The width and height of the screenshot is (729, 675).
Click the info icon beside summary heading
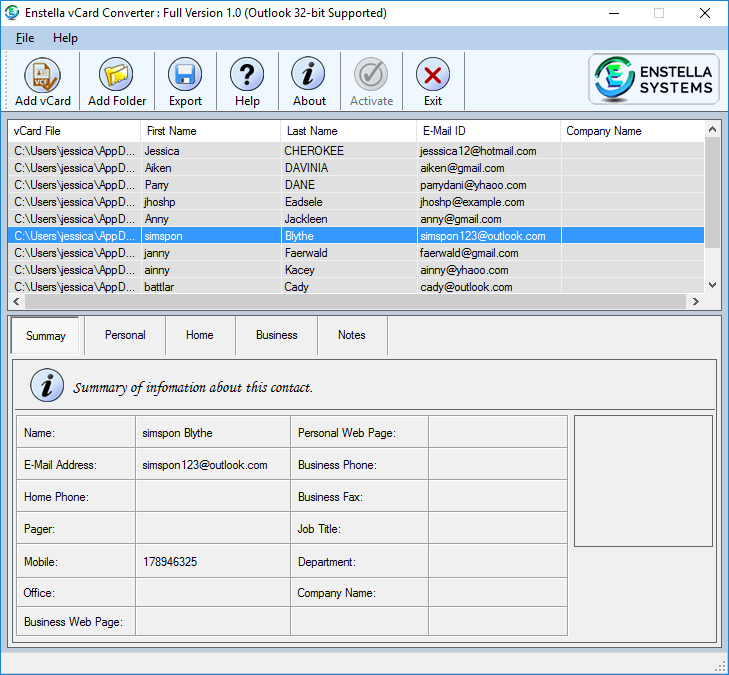tap(47, 385)
